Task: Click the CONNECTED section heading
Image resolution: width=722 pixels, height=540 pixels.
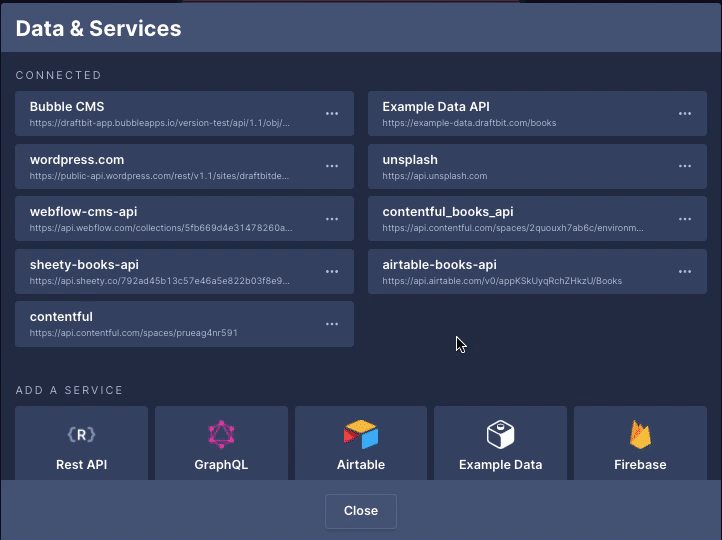Action: (58, 75)
